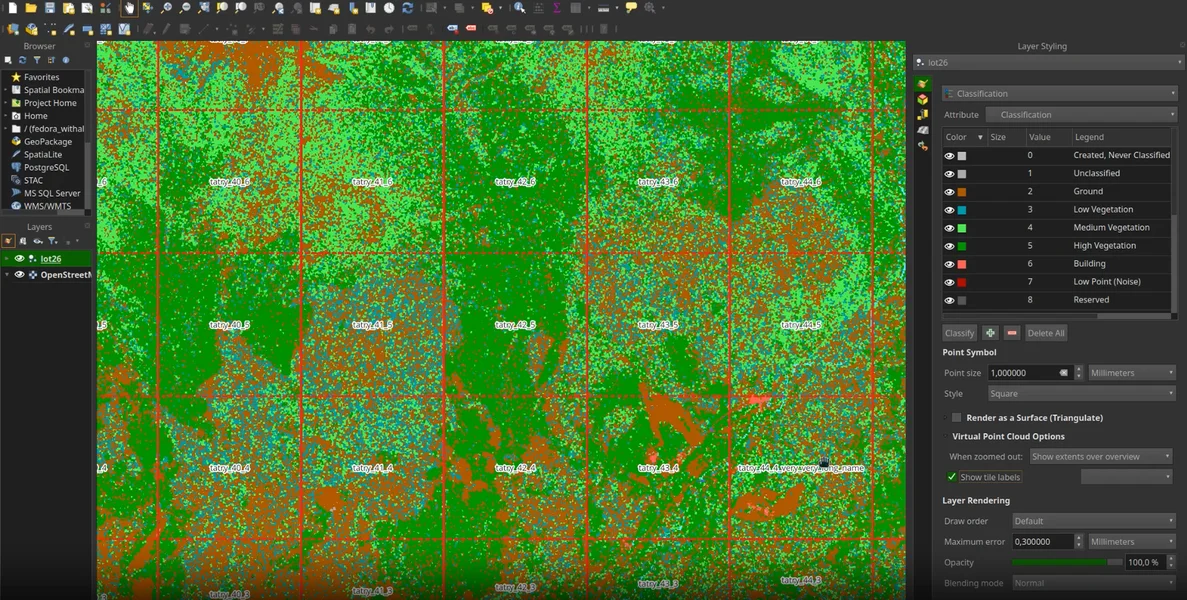Viewport: 1187px width, 600px height.
Task: Click the green plus add class button
Action: point(990,333)
